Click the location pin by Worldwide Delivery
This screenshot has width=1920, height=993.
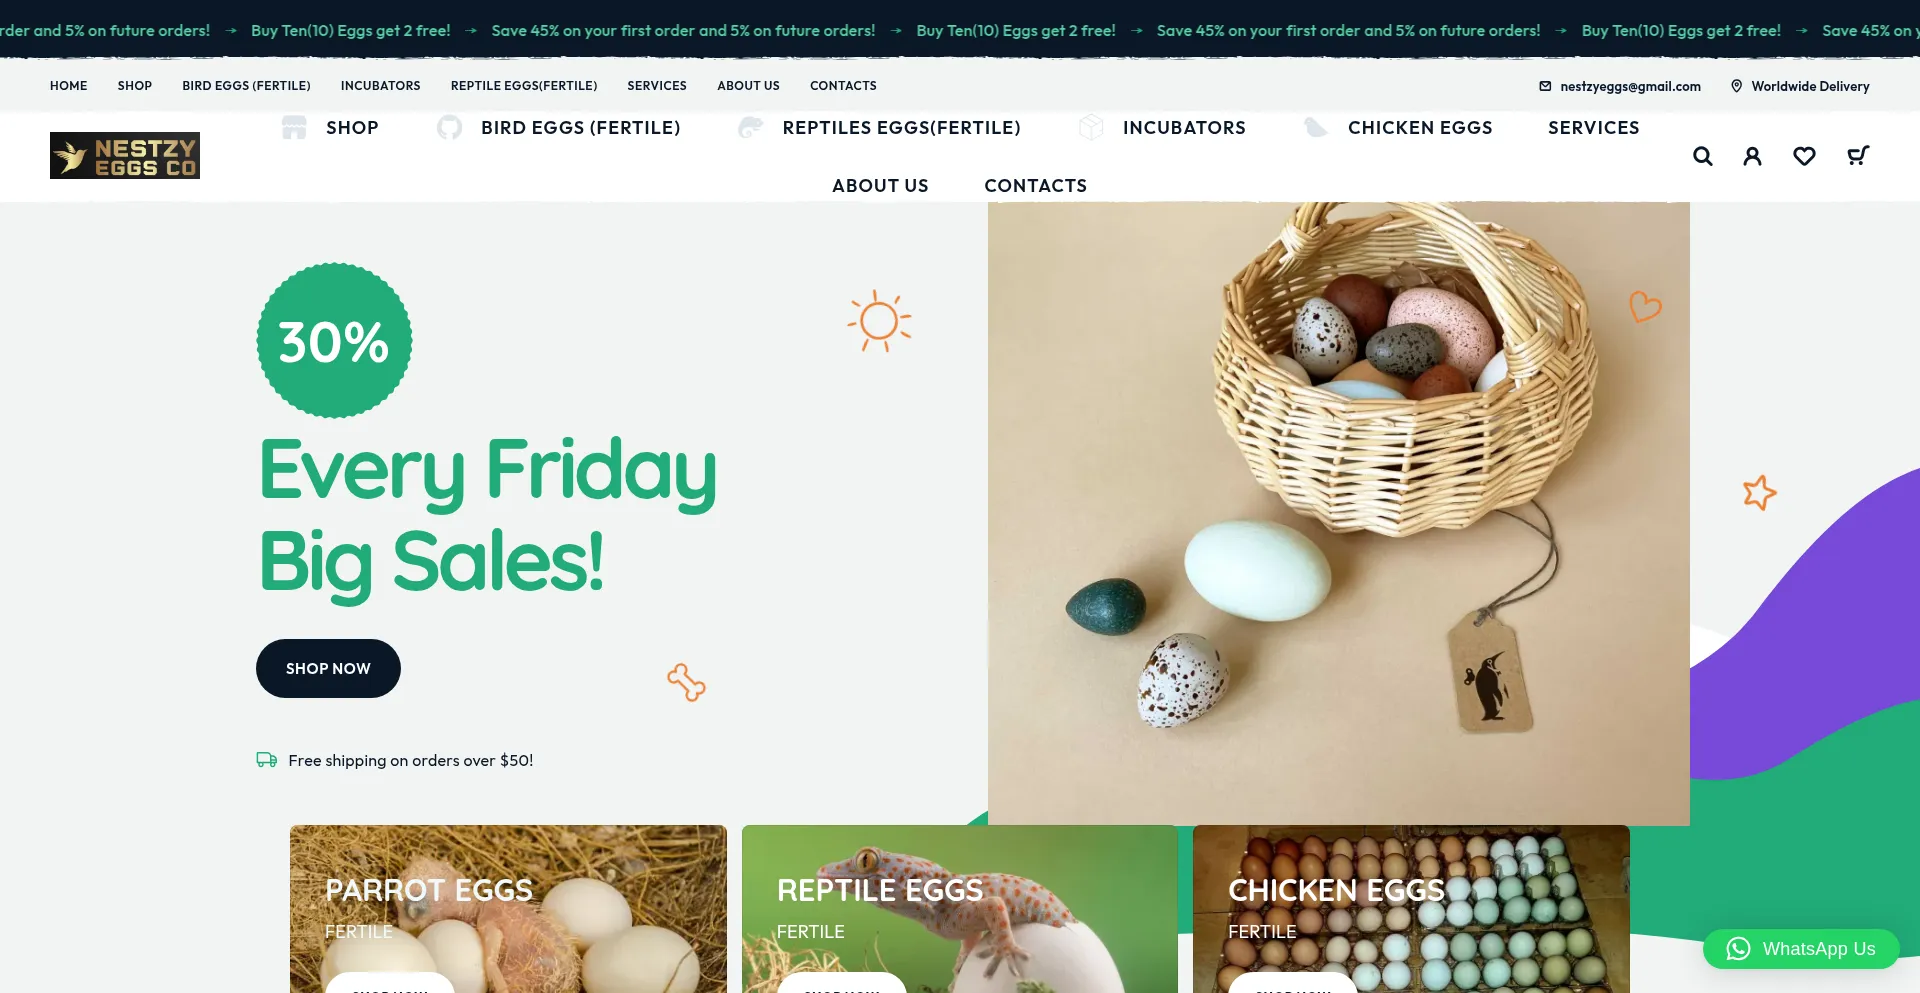pyautogui.click(x=1736, y=86)
